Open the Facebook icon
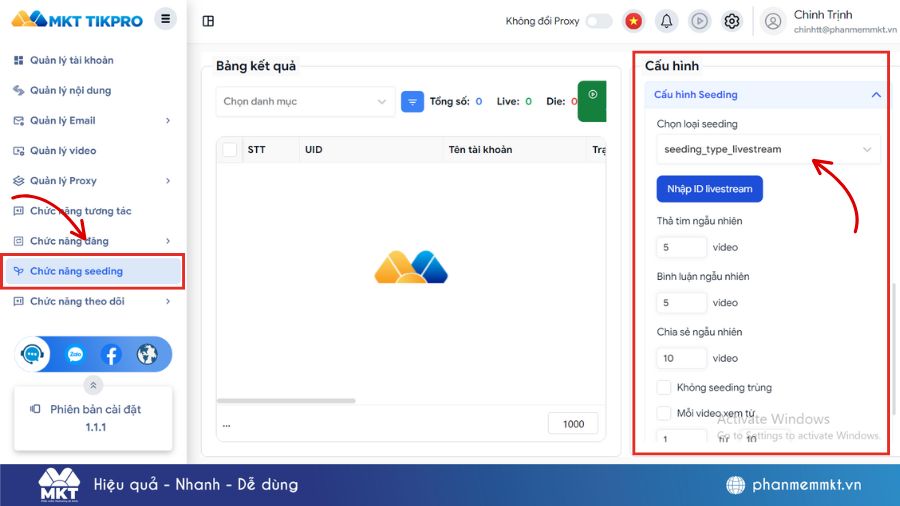This screenshot has height=506, width=900. pyautogui.click(x=111, y=355)
